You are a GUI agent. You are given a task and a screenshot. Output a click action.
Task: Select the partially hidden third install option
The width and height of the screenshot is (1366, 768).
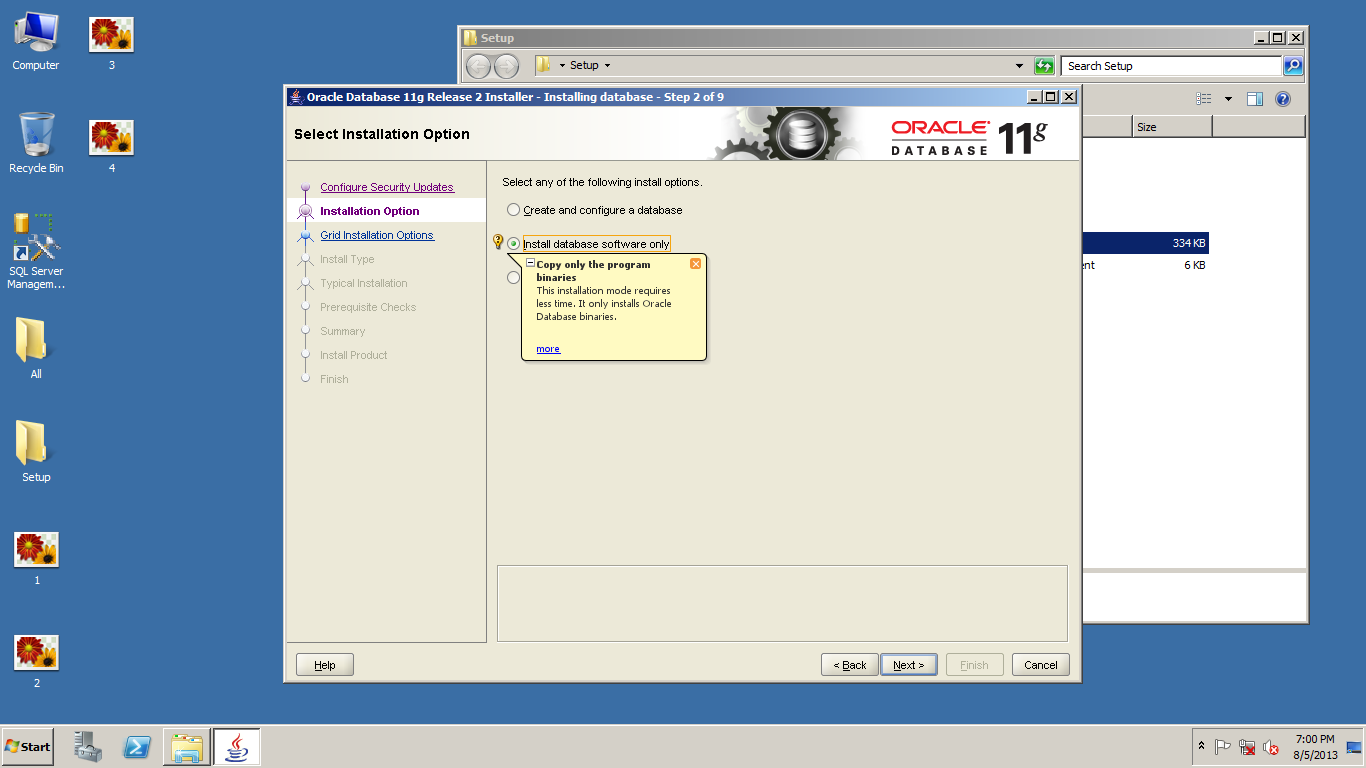coord(513,278)
